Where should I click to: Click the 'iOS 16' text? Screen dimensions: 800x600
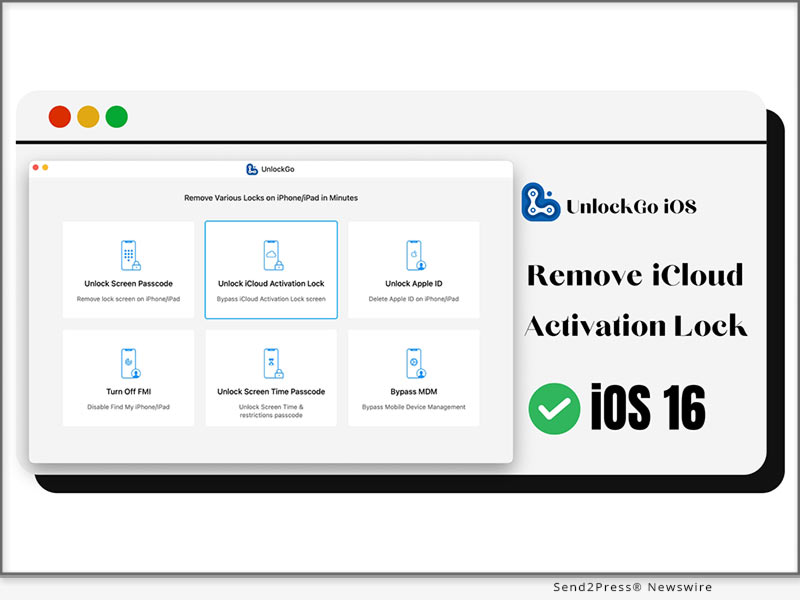[x=648, y=407]
